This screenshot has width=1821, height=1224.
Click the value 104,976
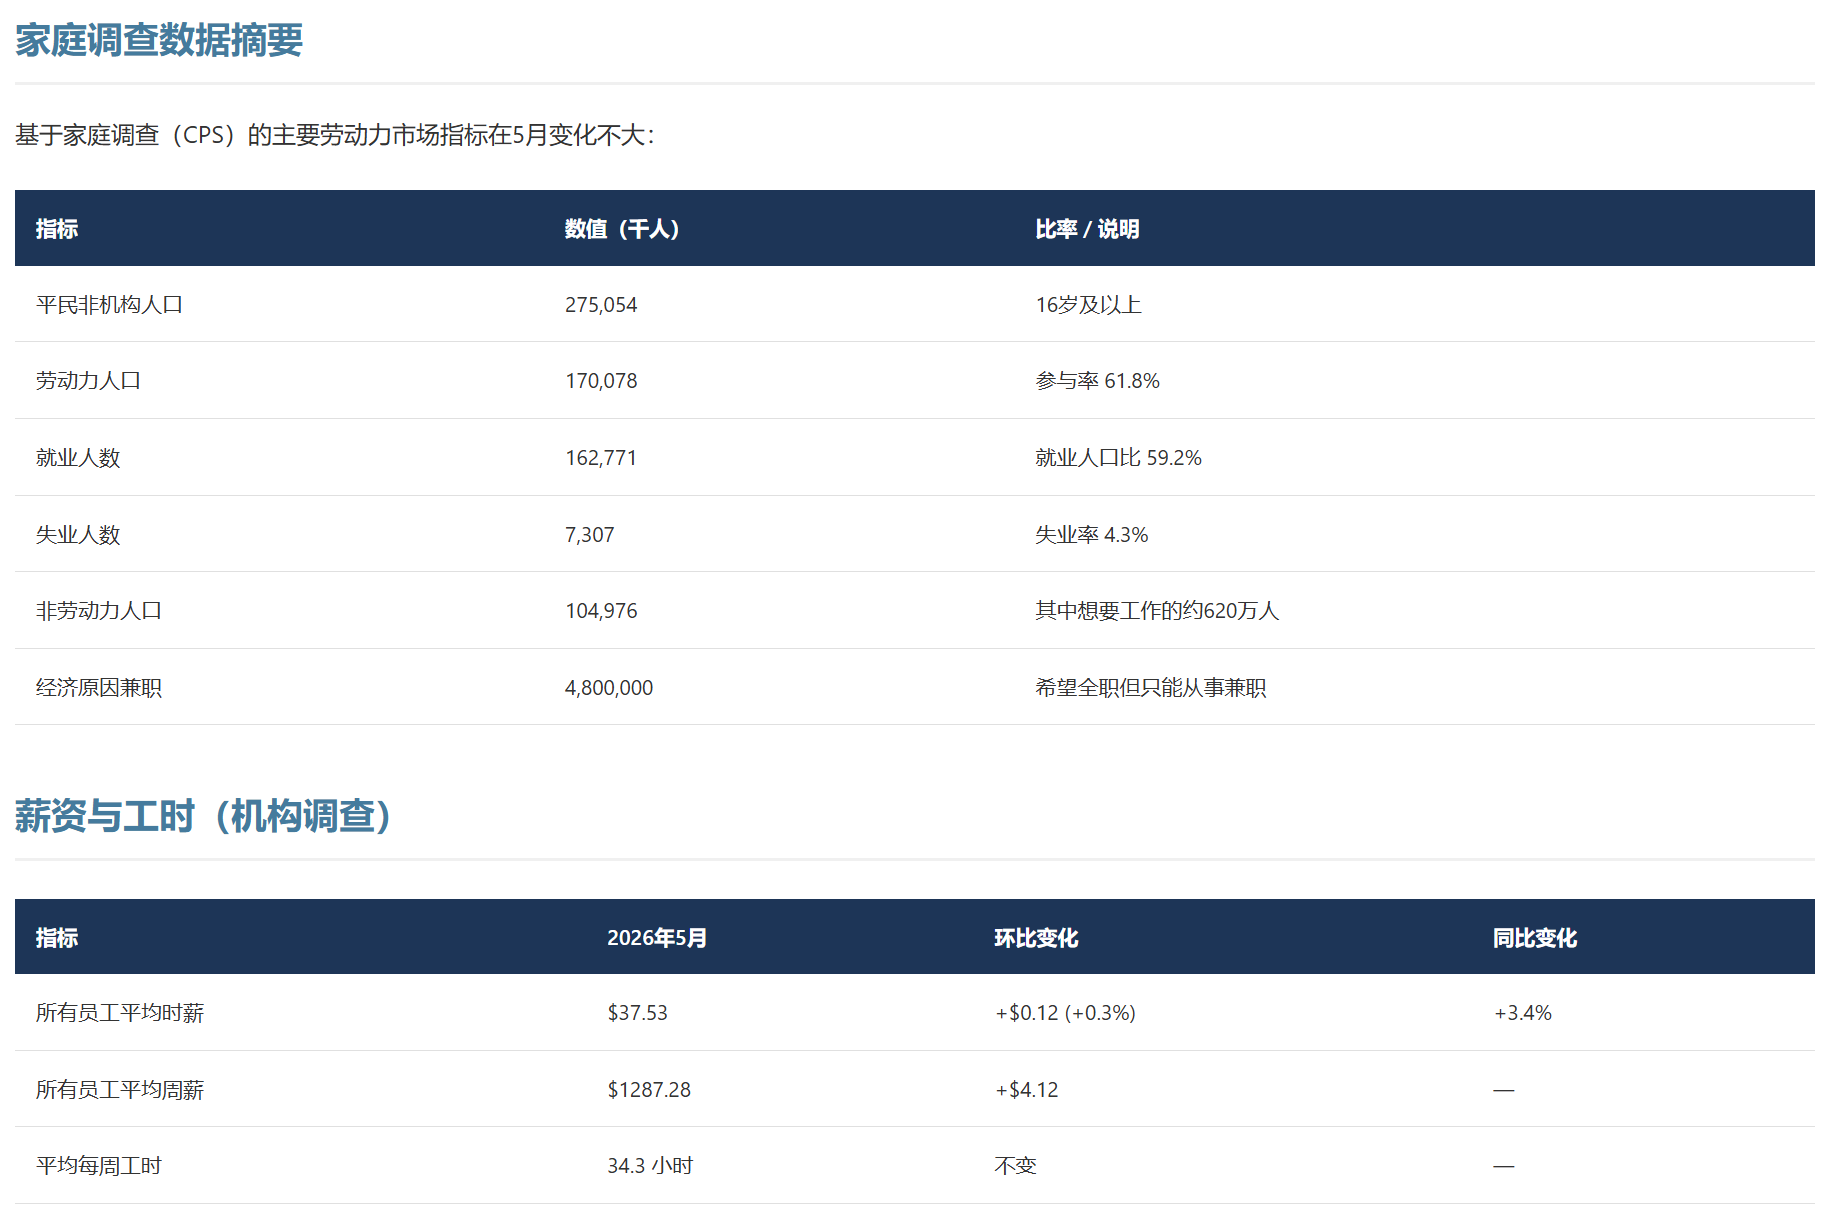tap(601, 611)
